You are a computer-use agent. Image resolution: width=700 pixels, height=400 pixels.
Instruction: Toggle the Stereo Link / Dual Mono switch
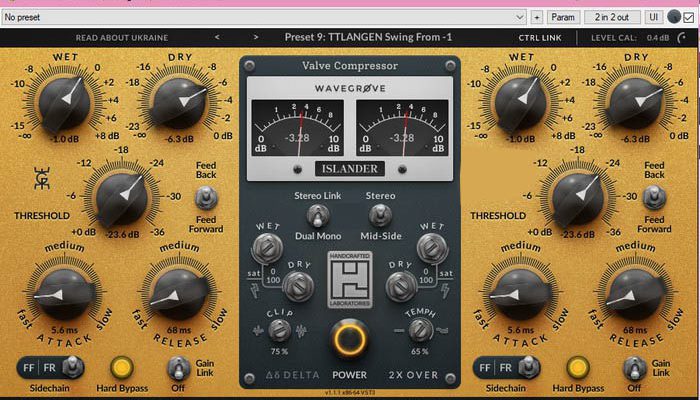point(316,214)
